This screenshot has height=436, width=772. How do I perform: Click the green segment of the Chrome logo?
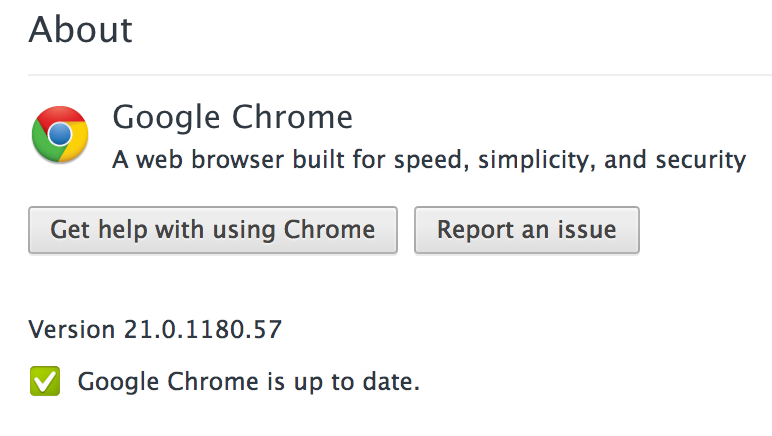click(43, 144)
